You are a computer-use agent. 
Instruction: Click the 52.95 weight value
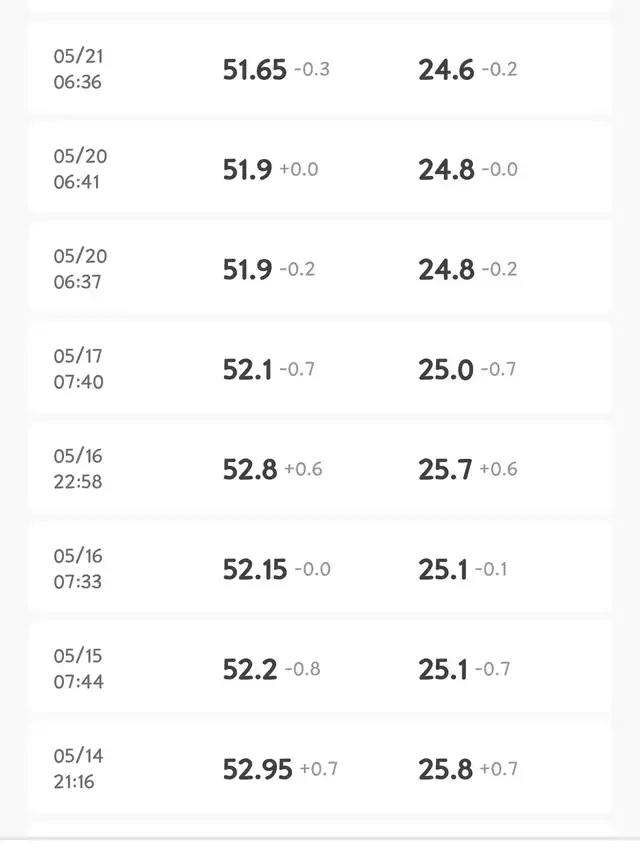pos(257,769)
